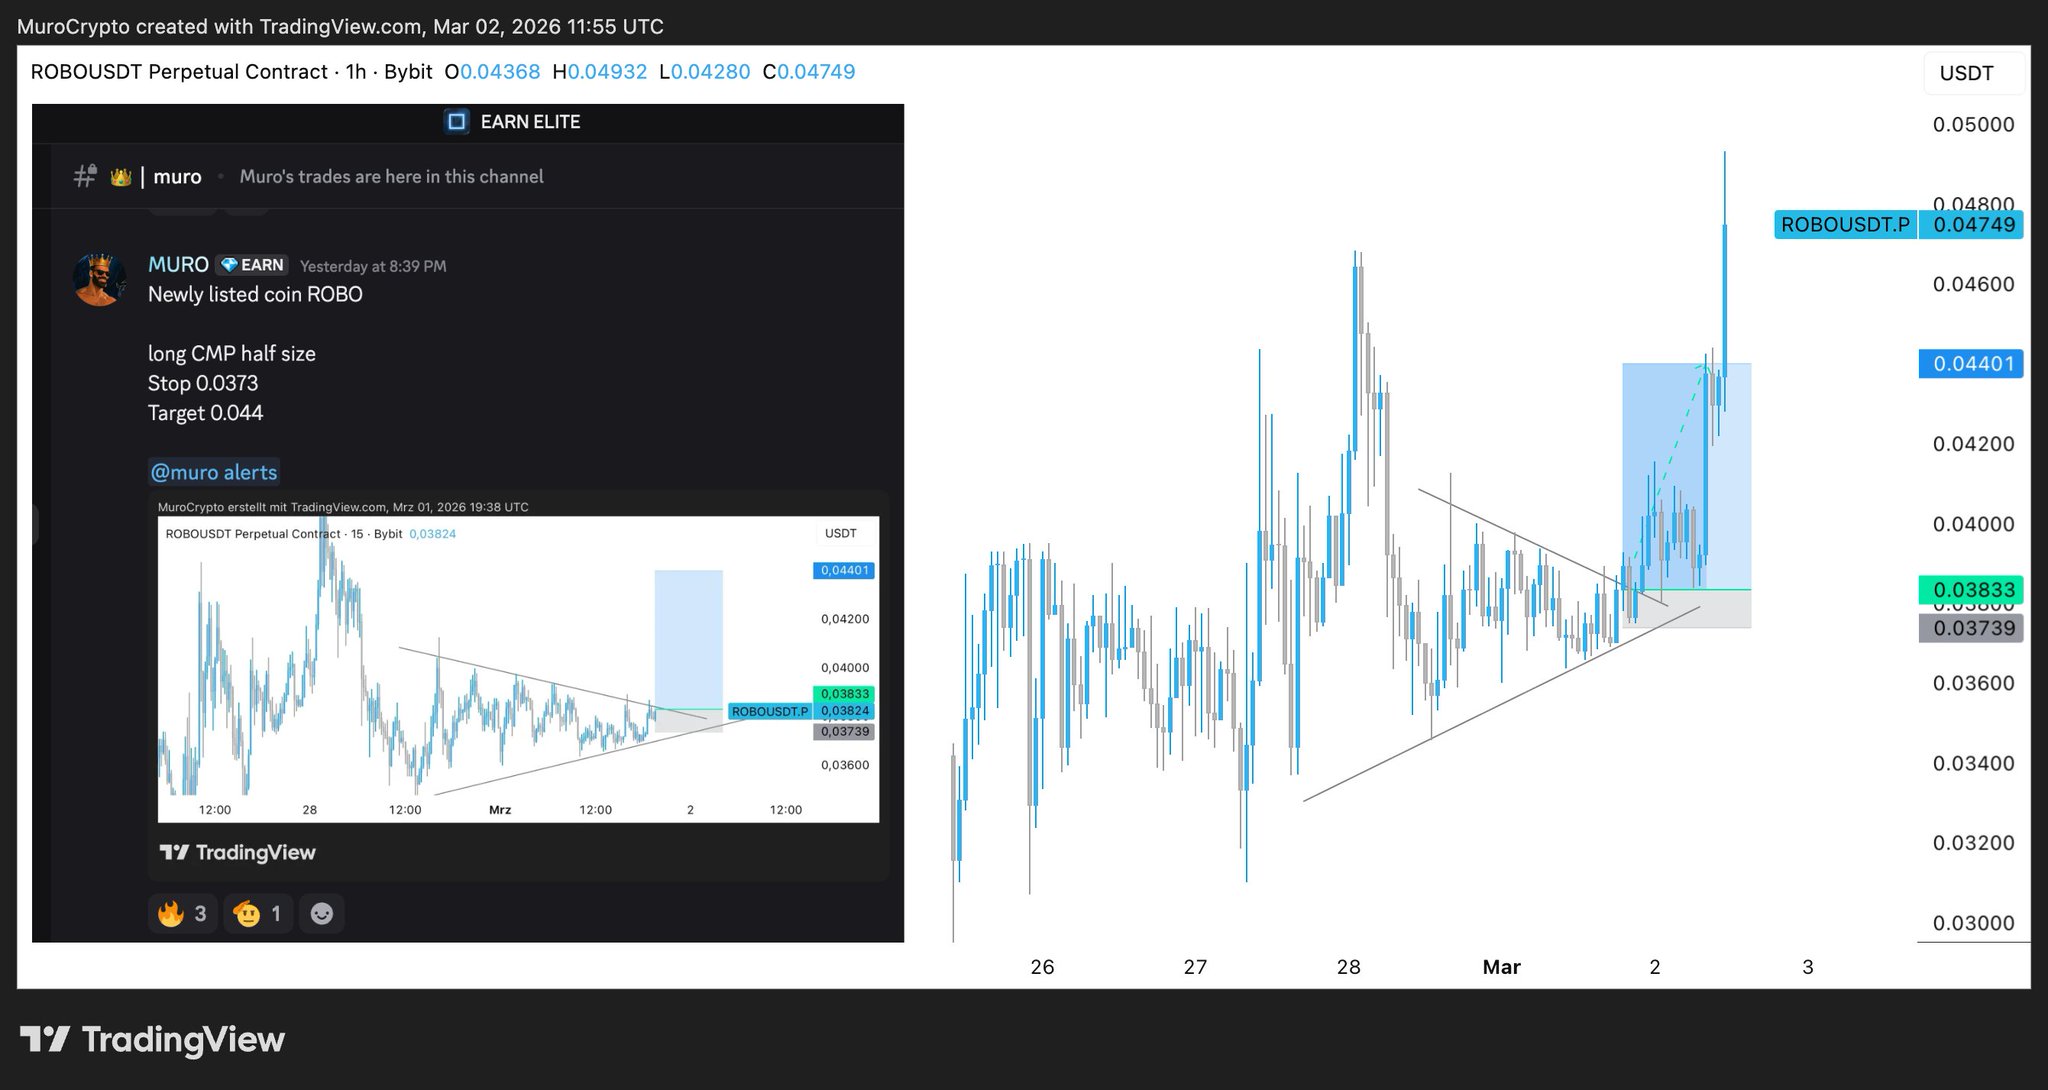The width and height of the screenshot is (2048, 1090).
Task: Click the TradingView logo at bottom left
Action: 152,1039
